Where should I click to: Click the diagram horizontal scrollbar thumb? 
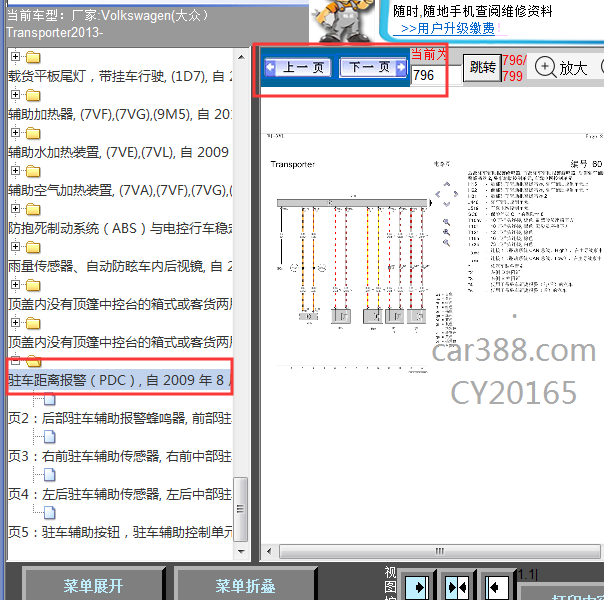coord(440,551)
